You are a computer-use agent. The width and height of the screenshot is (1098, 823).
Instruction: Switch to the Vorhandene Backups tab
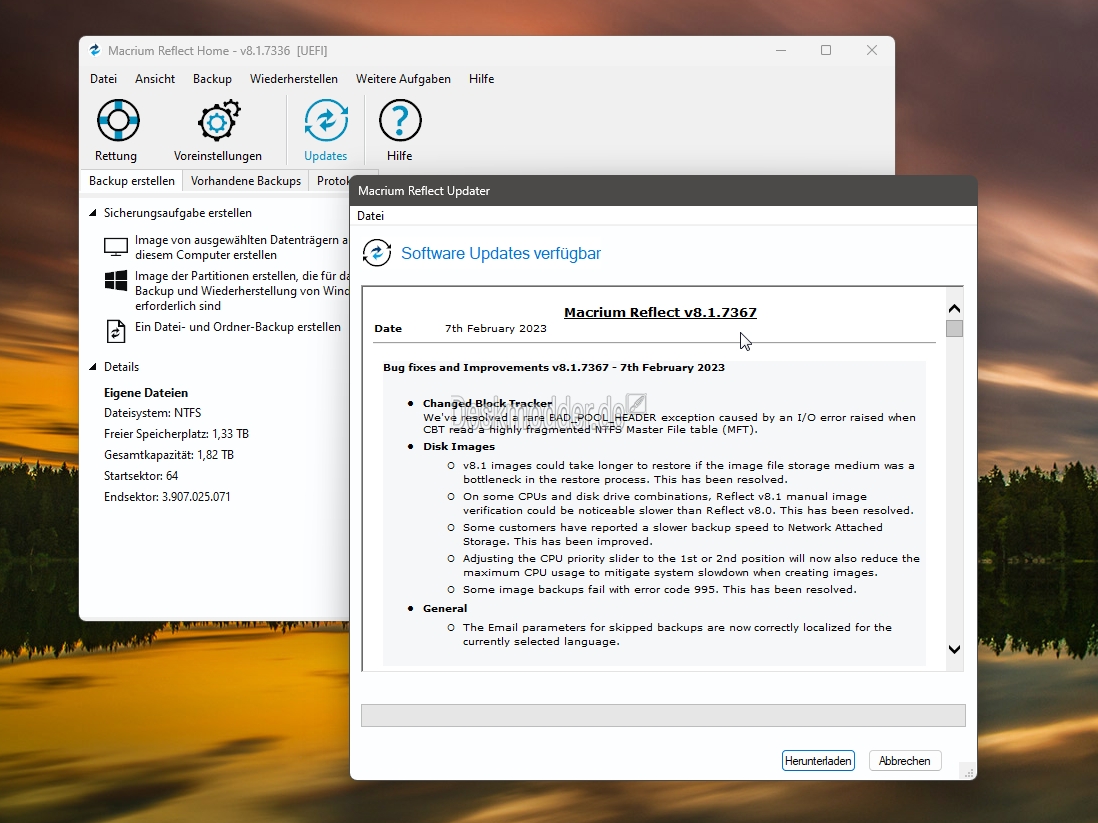(x=246, y=181)
